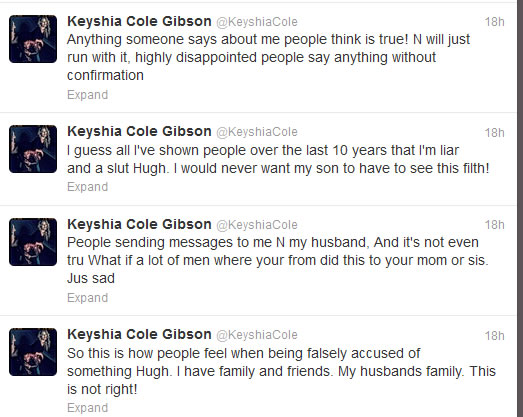Open avatar on the 'I guess all I've shown' tweet
Viewport: 523px width, 417px height.
[33, 149]
